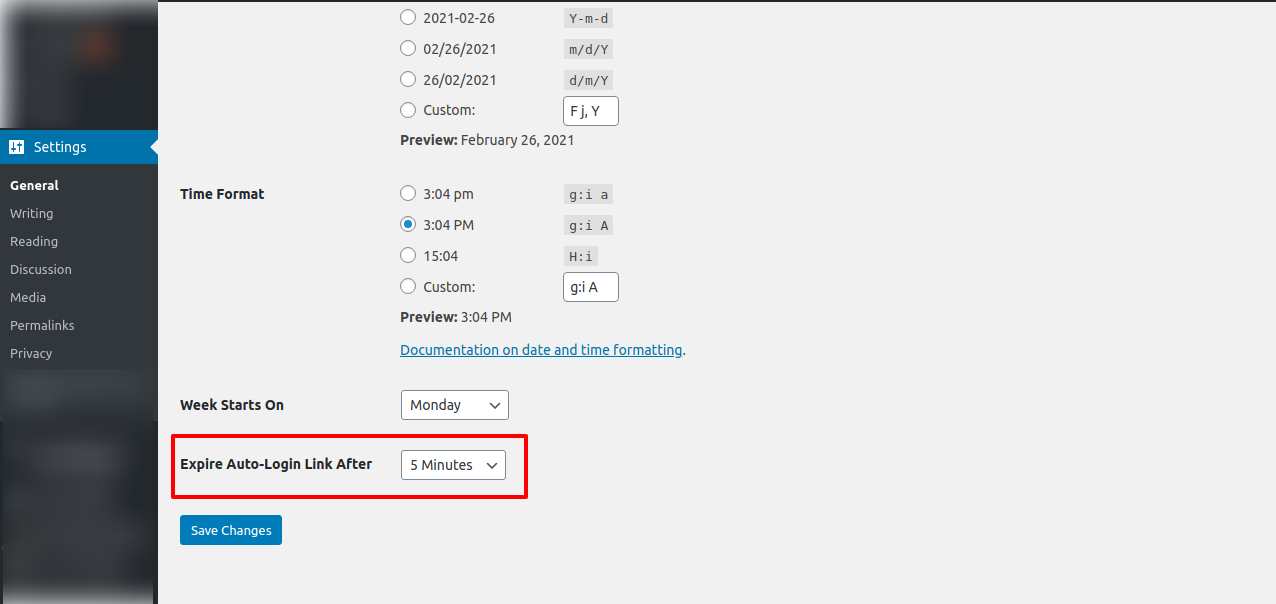Select the 3:04 pm time format
Screen dimensions: 1276x604
click(408, 193)
